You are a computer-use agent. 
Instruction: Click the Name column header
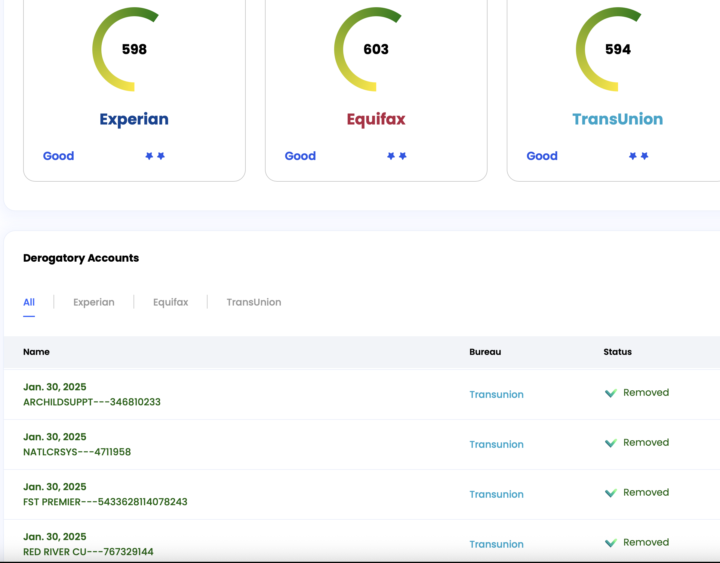point(36,352)
